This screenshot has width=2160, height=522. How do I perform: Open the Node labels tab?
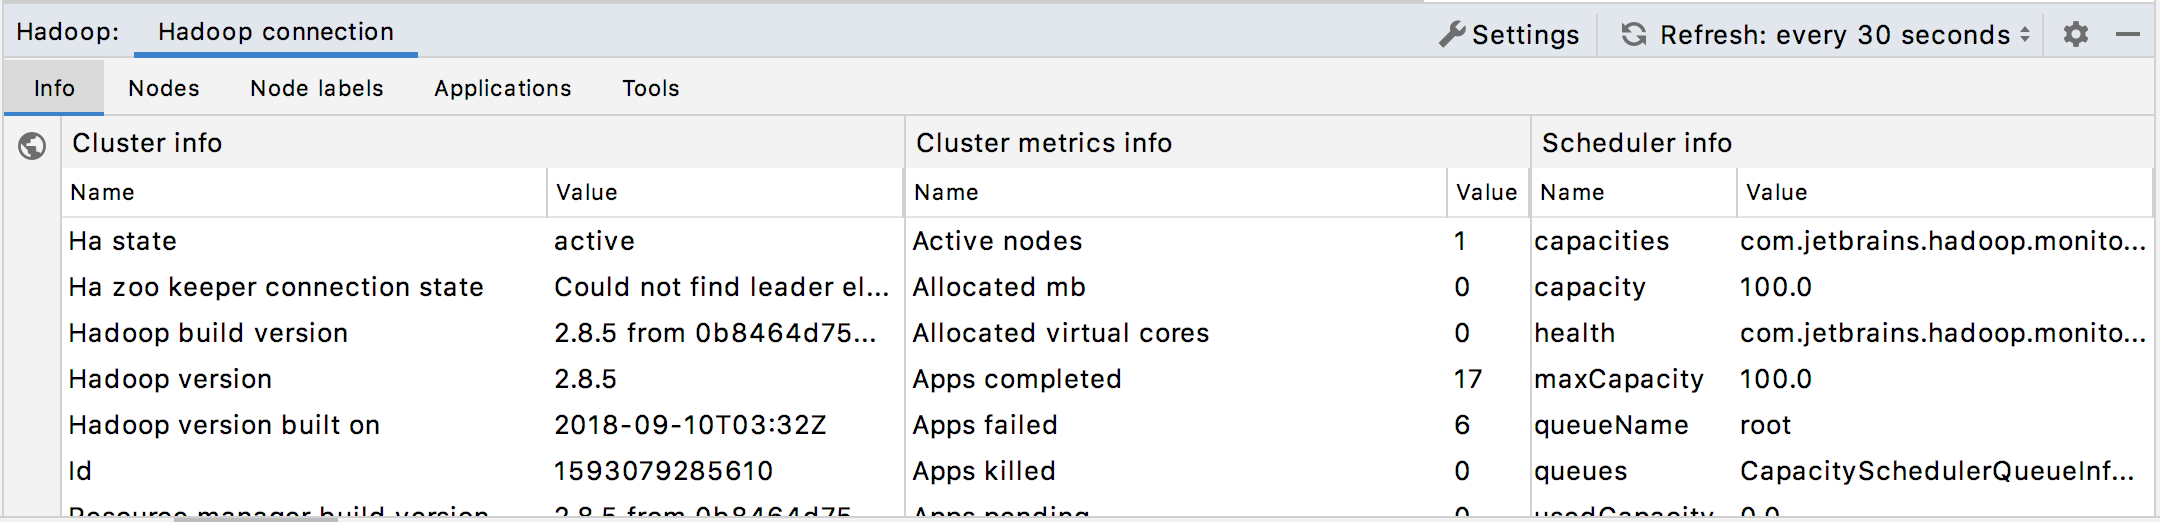pos(317,88)
